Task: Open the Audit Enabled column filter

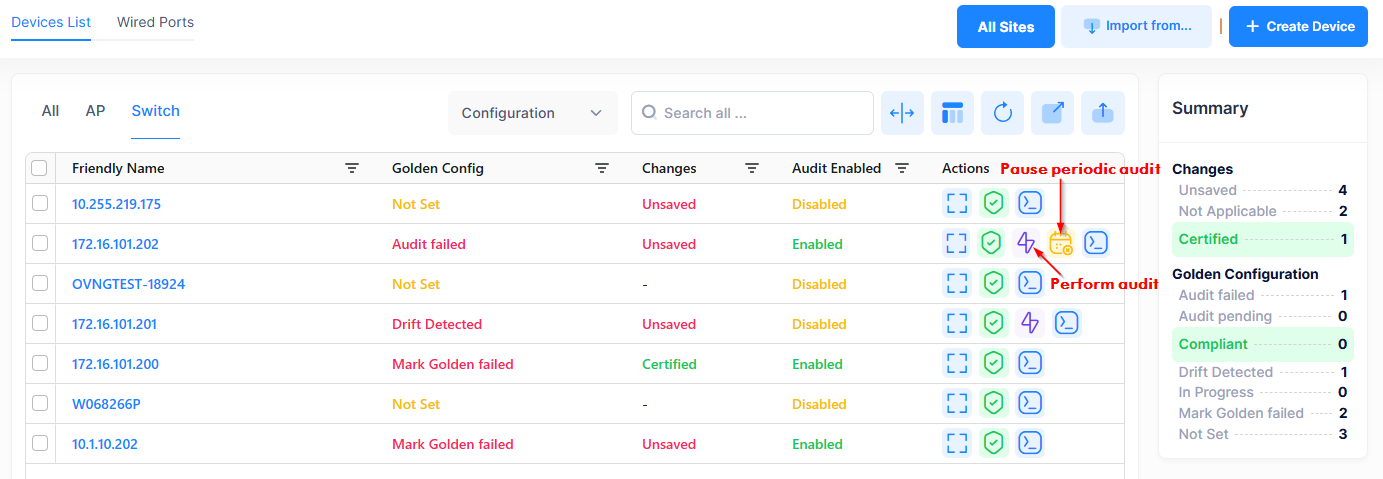Action: coord(902,168)
